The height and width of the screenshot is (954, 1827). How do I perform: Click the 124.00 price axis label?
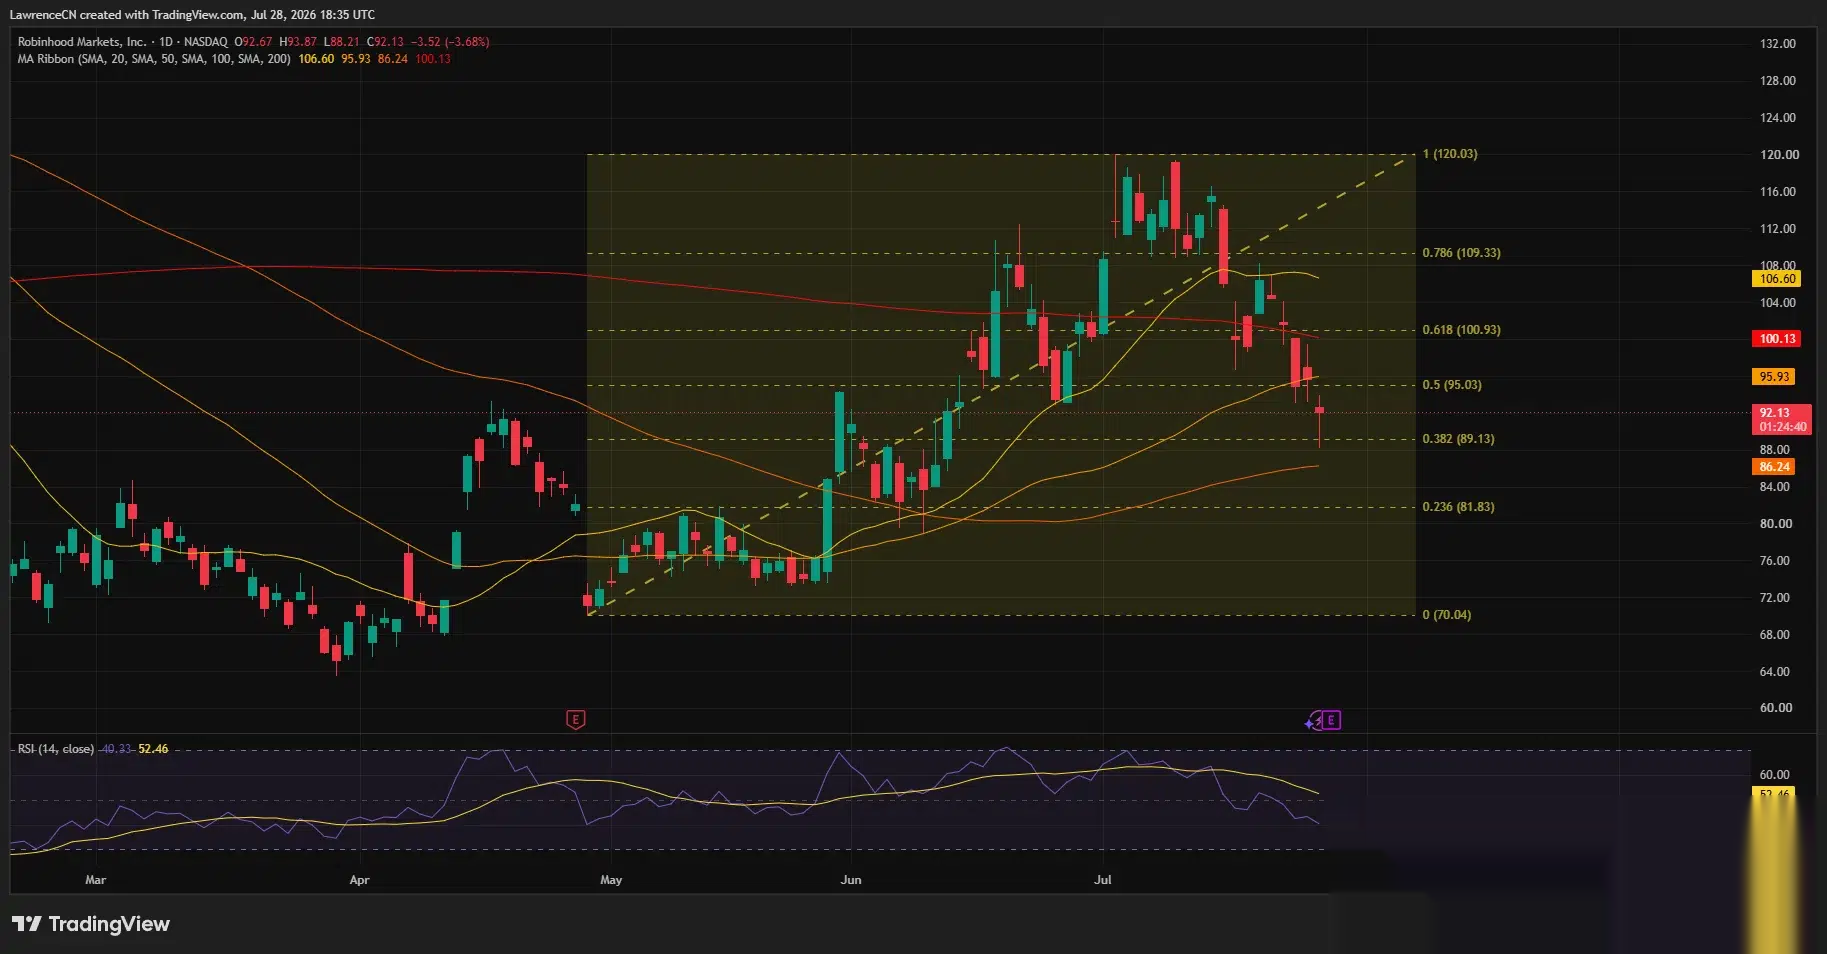click(x=1777, y=118)
